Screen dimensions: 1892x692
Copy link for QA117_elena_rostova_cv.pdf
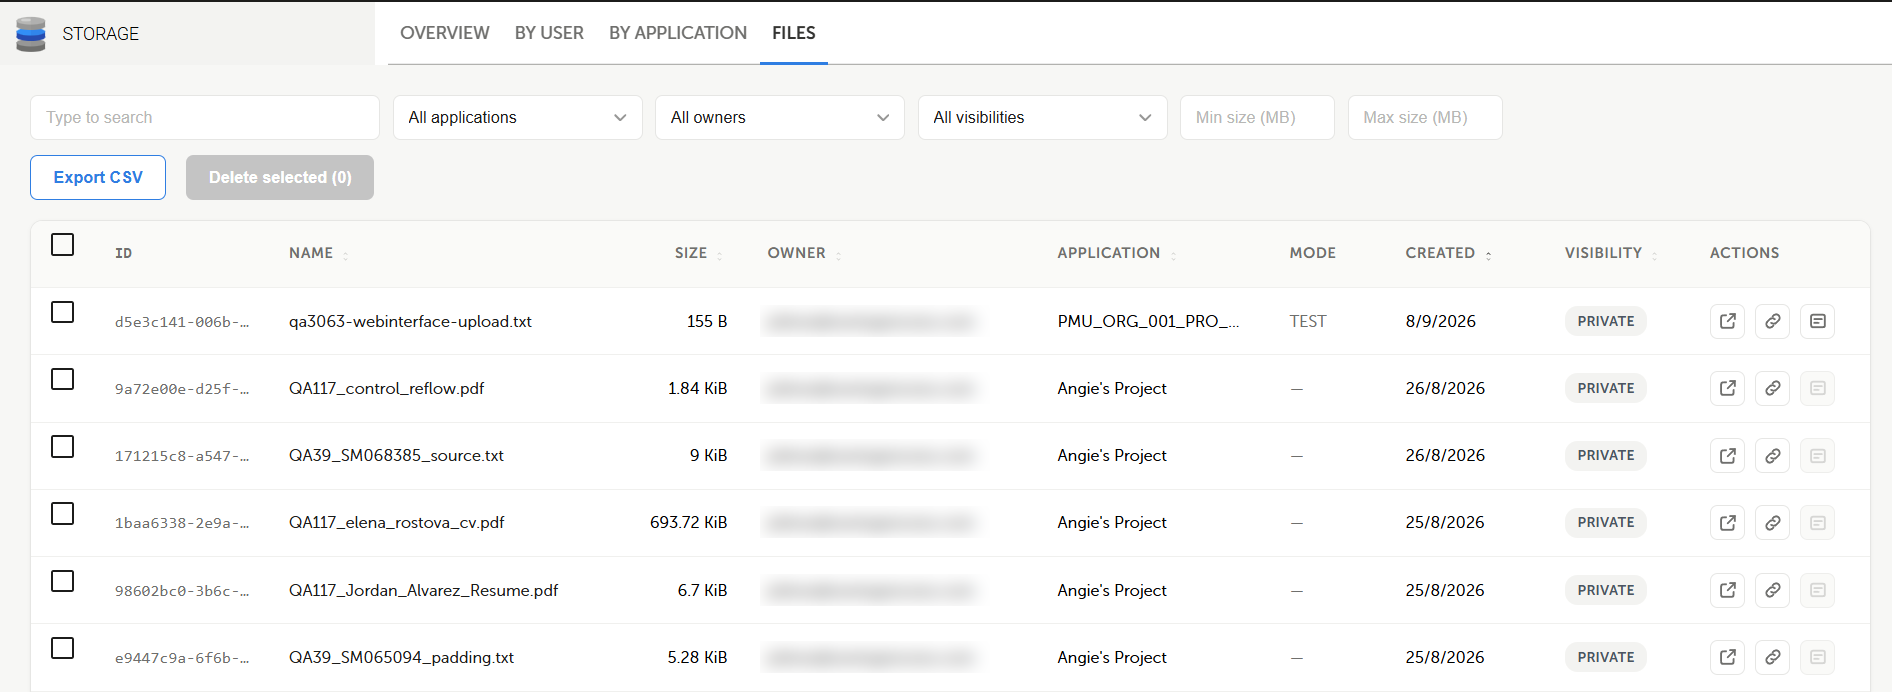pyautogui.click(x=1772, y=523)
